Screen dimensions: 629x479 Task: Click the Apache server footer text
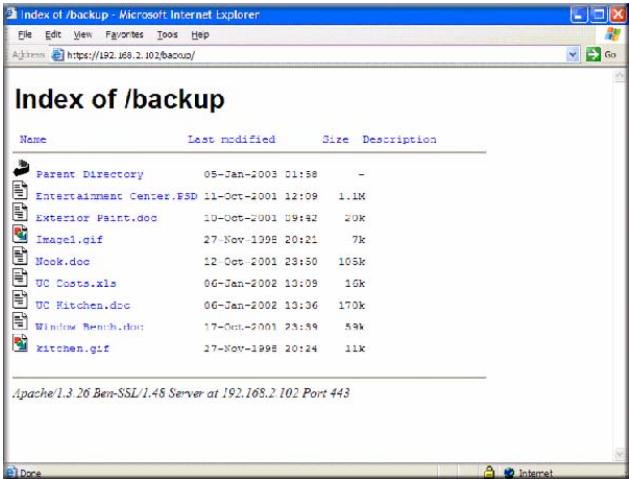click(181, 393)
